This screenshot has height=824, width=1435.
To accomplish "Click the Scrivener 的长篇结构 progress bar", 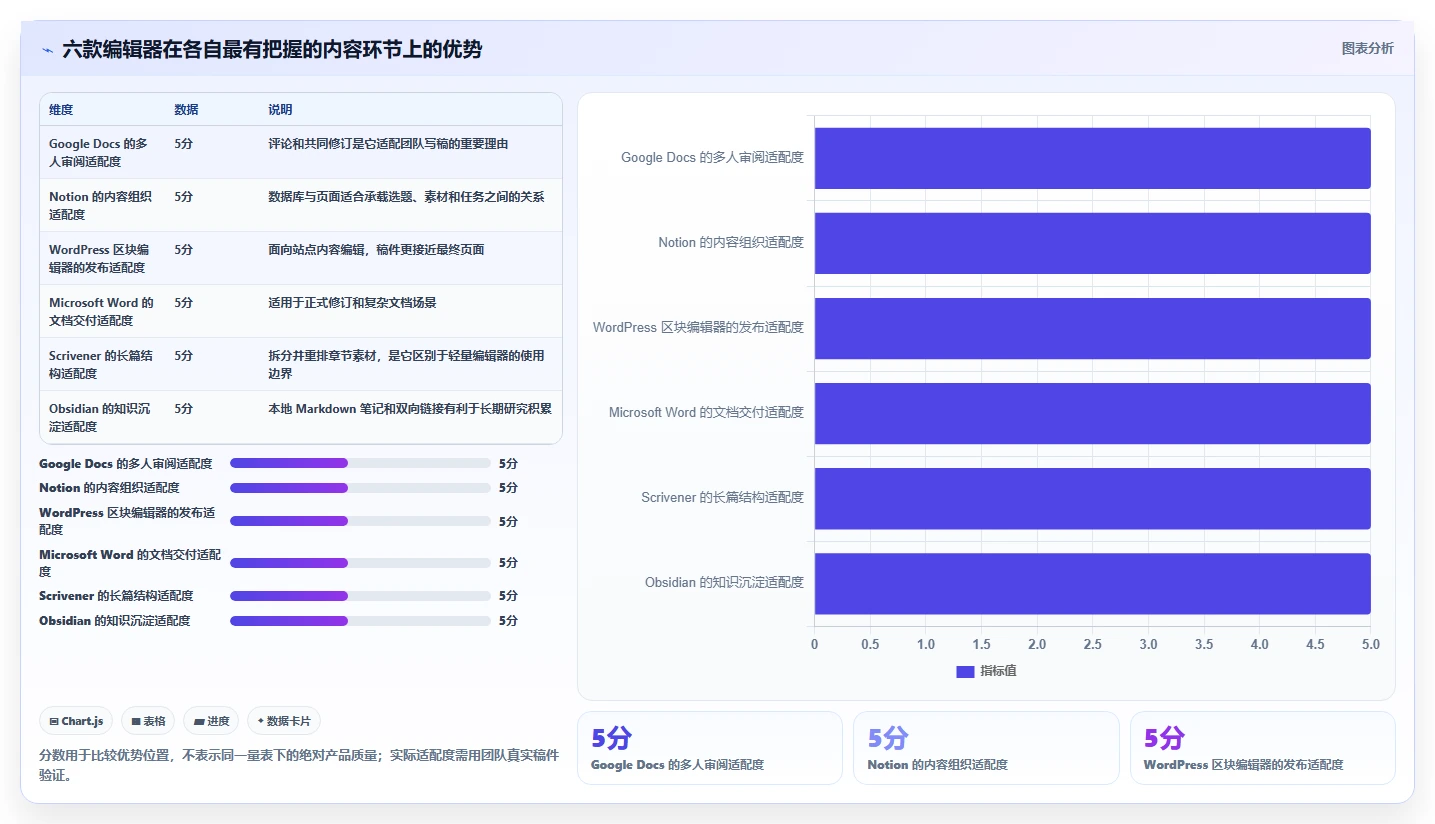I will click(360, 596).
